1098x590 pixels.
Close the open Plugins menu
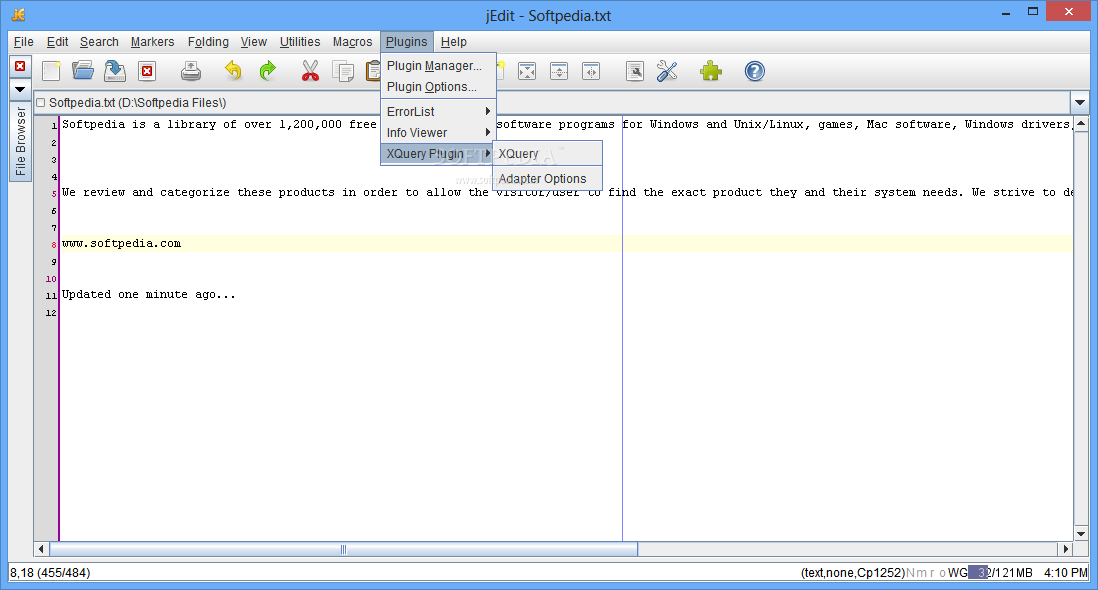click(406, 42)
